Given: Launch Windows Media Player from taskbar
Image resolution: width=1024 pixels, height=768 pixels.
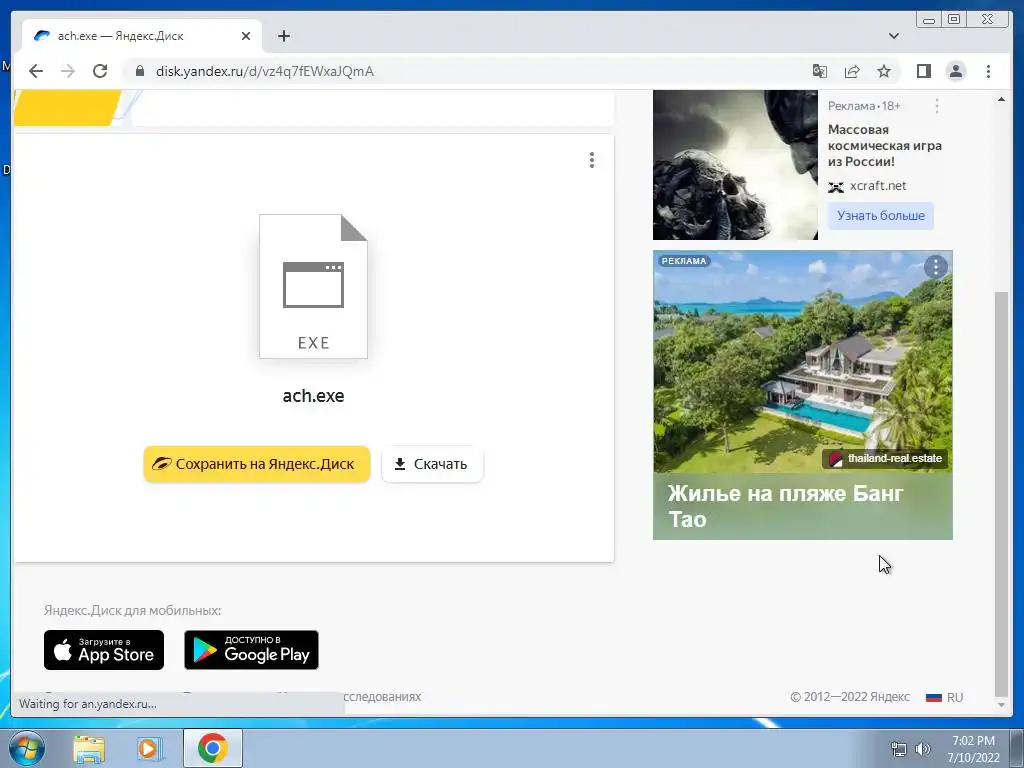Looking at the screenshot, I should tap(149, 749).
